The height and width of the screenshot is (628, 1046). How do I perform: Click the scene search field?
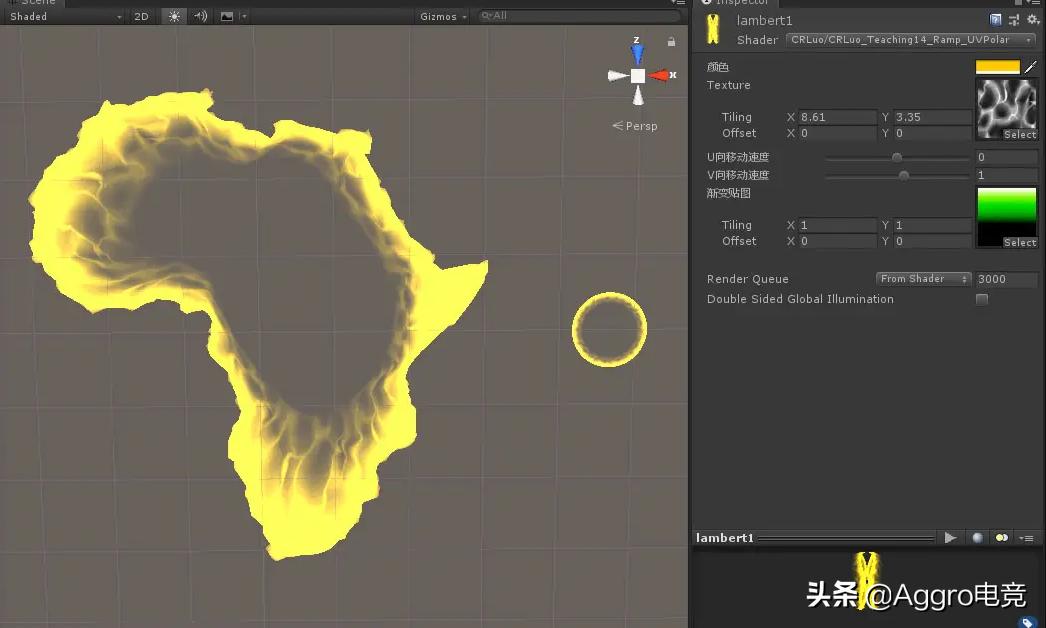pyautogui.click(x=579, y=15)
